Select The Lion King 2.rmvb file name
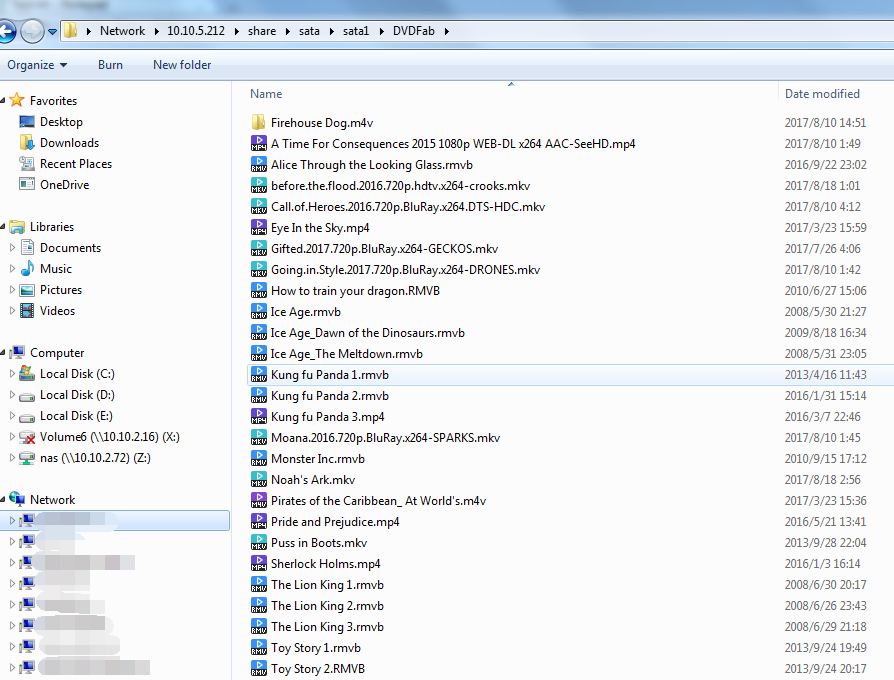This screenshot has height=680, width=894. click(327, 606)
